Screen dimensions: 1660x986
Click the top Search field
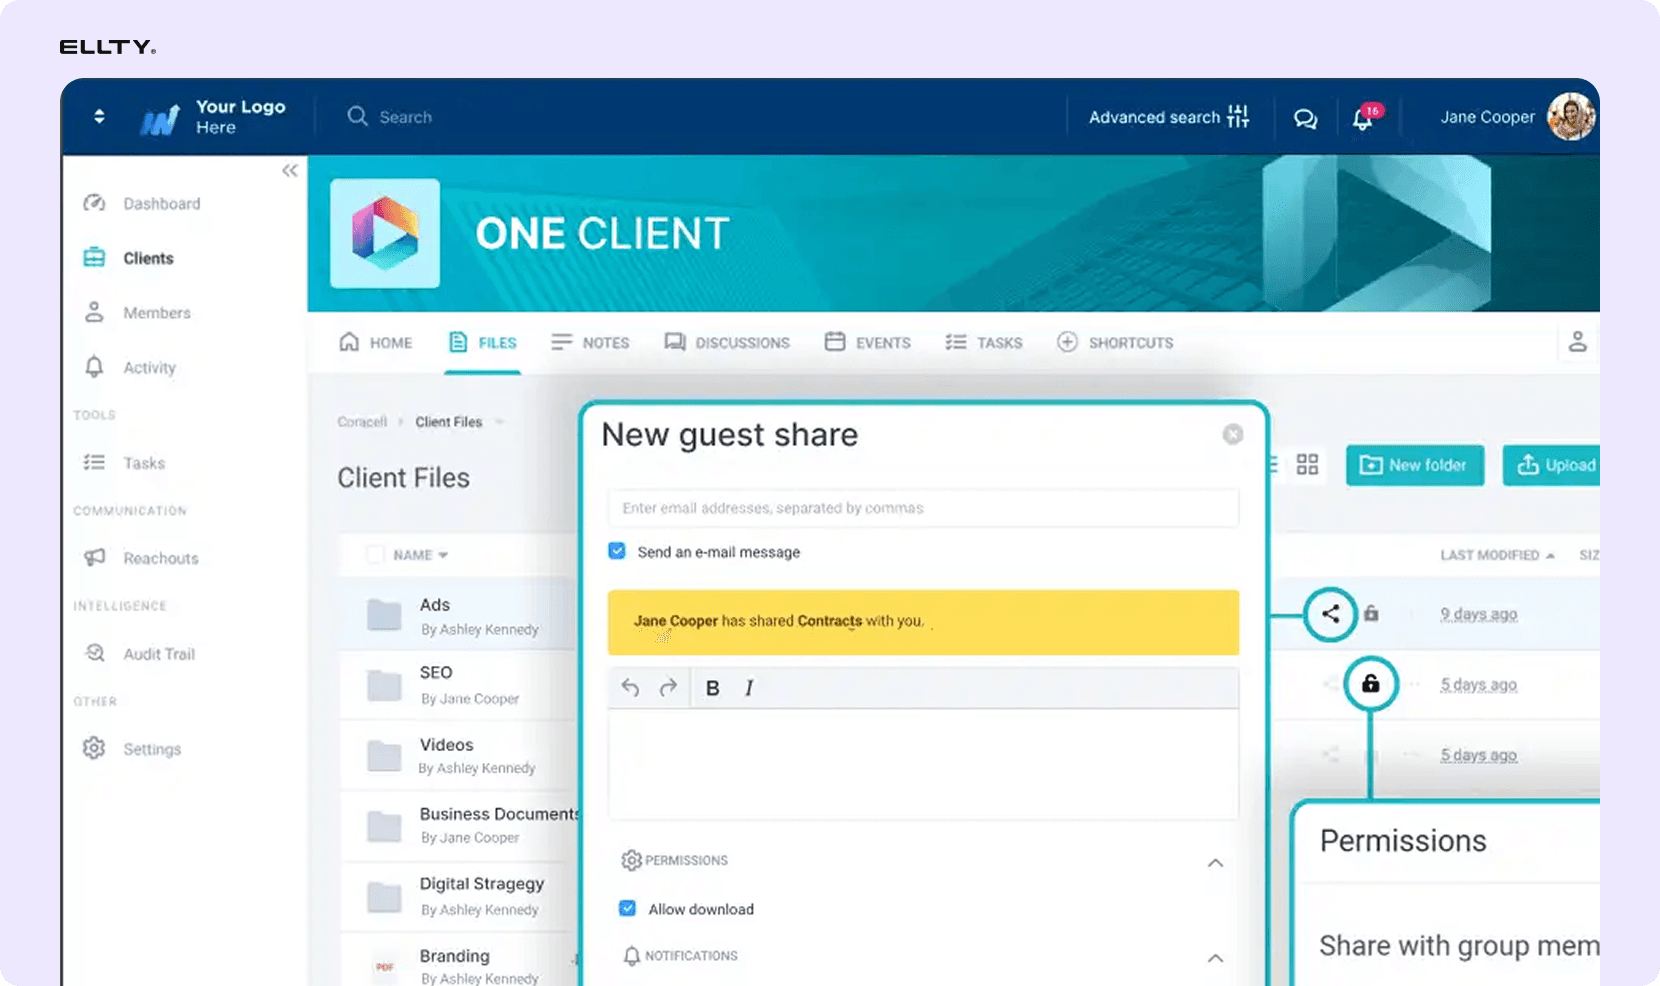(390, 117)
